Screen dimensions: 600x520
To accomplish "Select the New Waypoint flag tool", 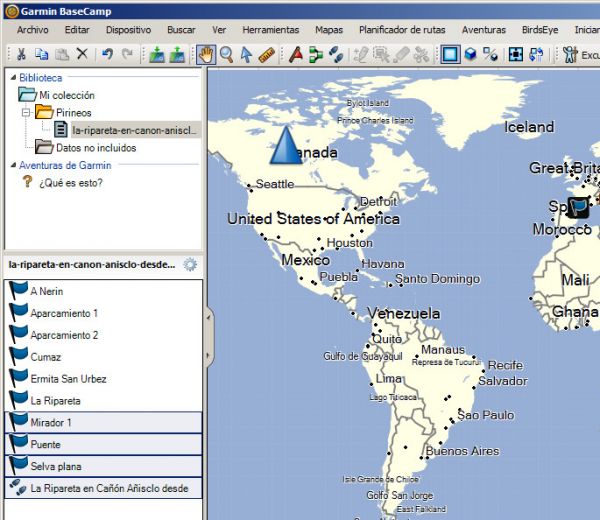I will (296, 55).
